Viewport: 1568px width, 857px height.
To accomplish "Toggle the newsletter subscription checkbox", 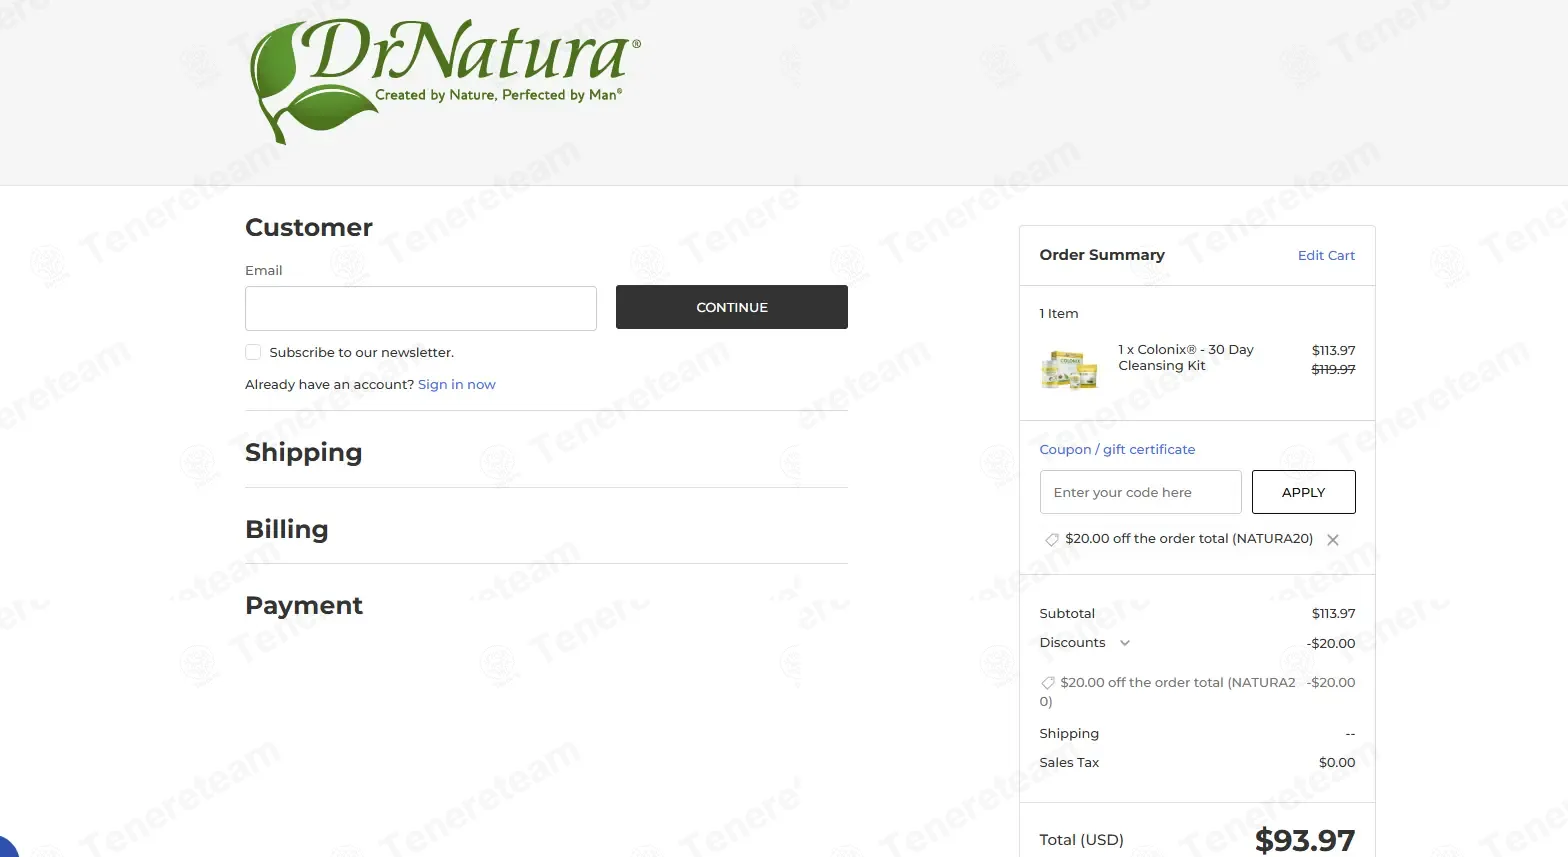I will pyautogui.click(x=253, y=352).
